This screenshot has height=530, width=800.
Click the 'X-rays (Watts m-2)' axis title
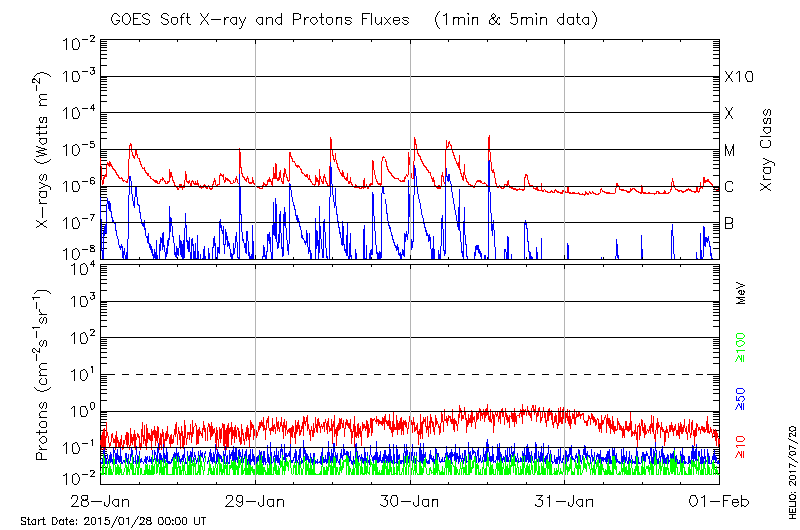pyautogui.click(x=44, y=150)
